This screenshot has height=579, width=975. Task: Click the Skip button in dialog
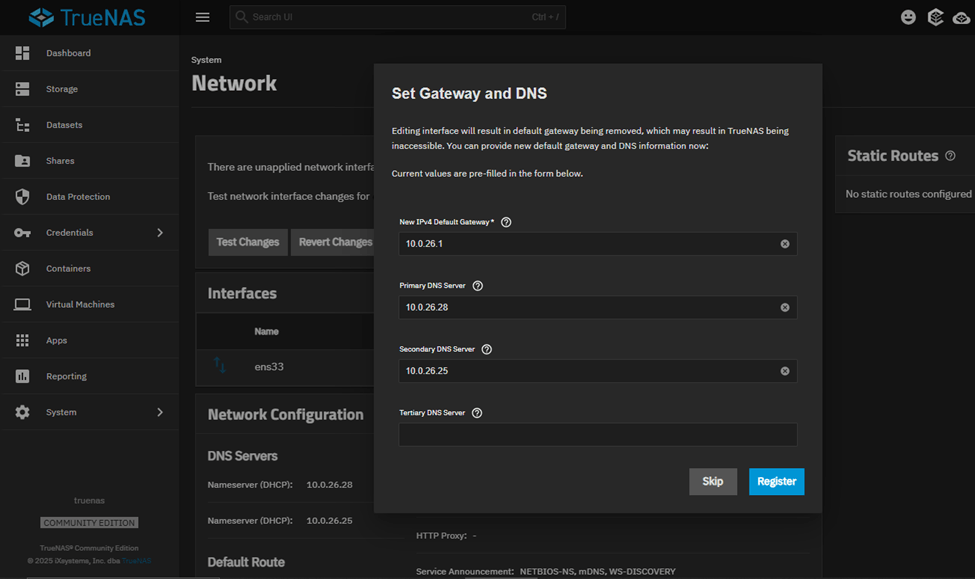[712, 481]
